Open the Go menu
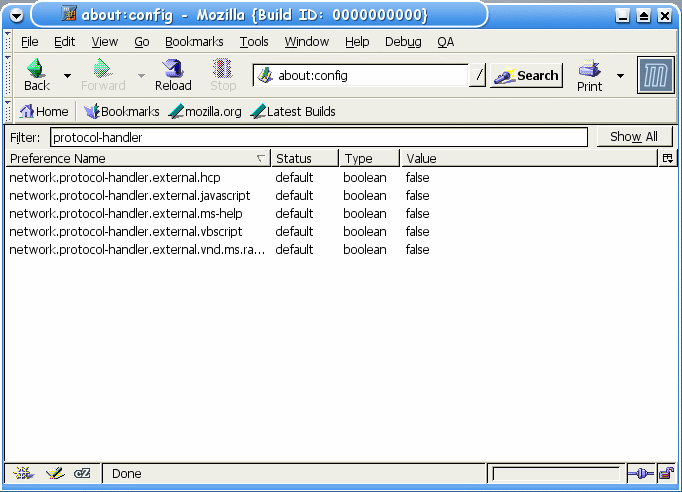 [x=141, y=42]
